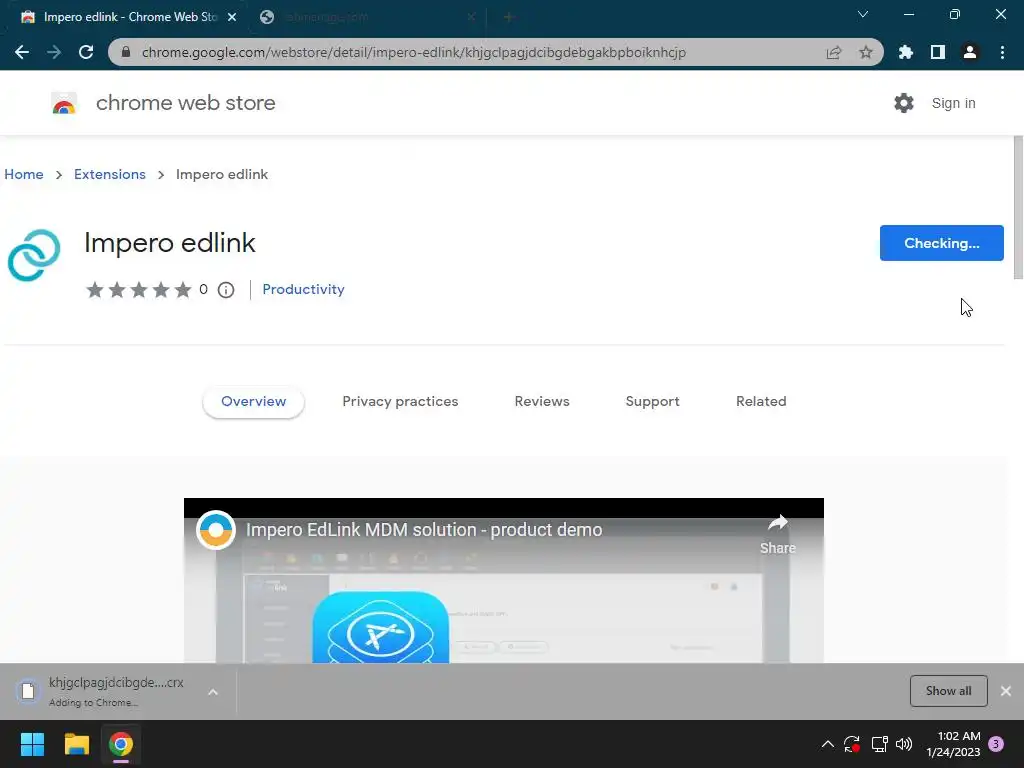Toggle the browser side panel
The width and height of the screenshot is (1024, 768).
click(938, 52)
